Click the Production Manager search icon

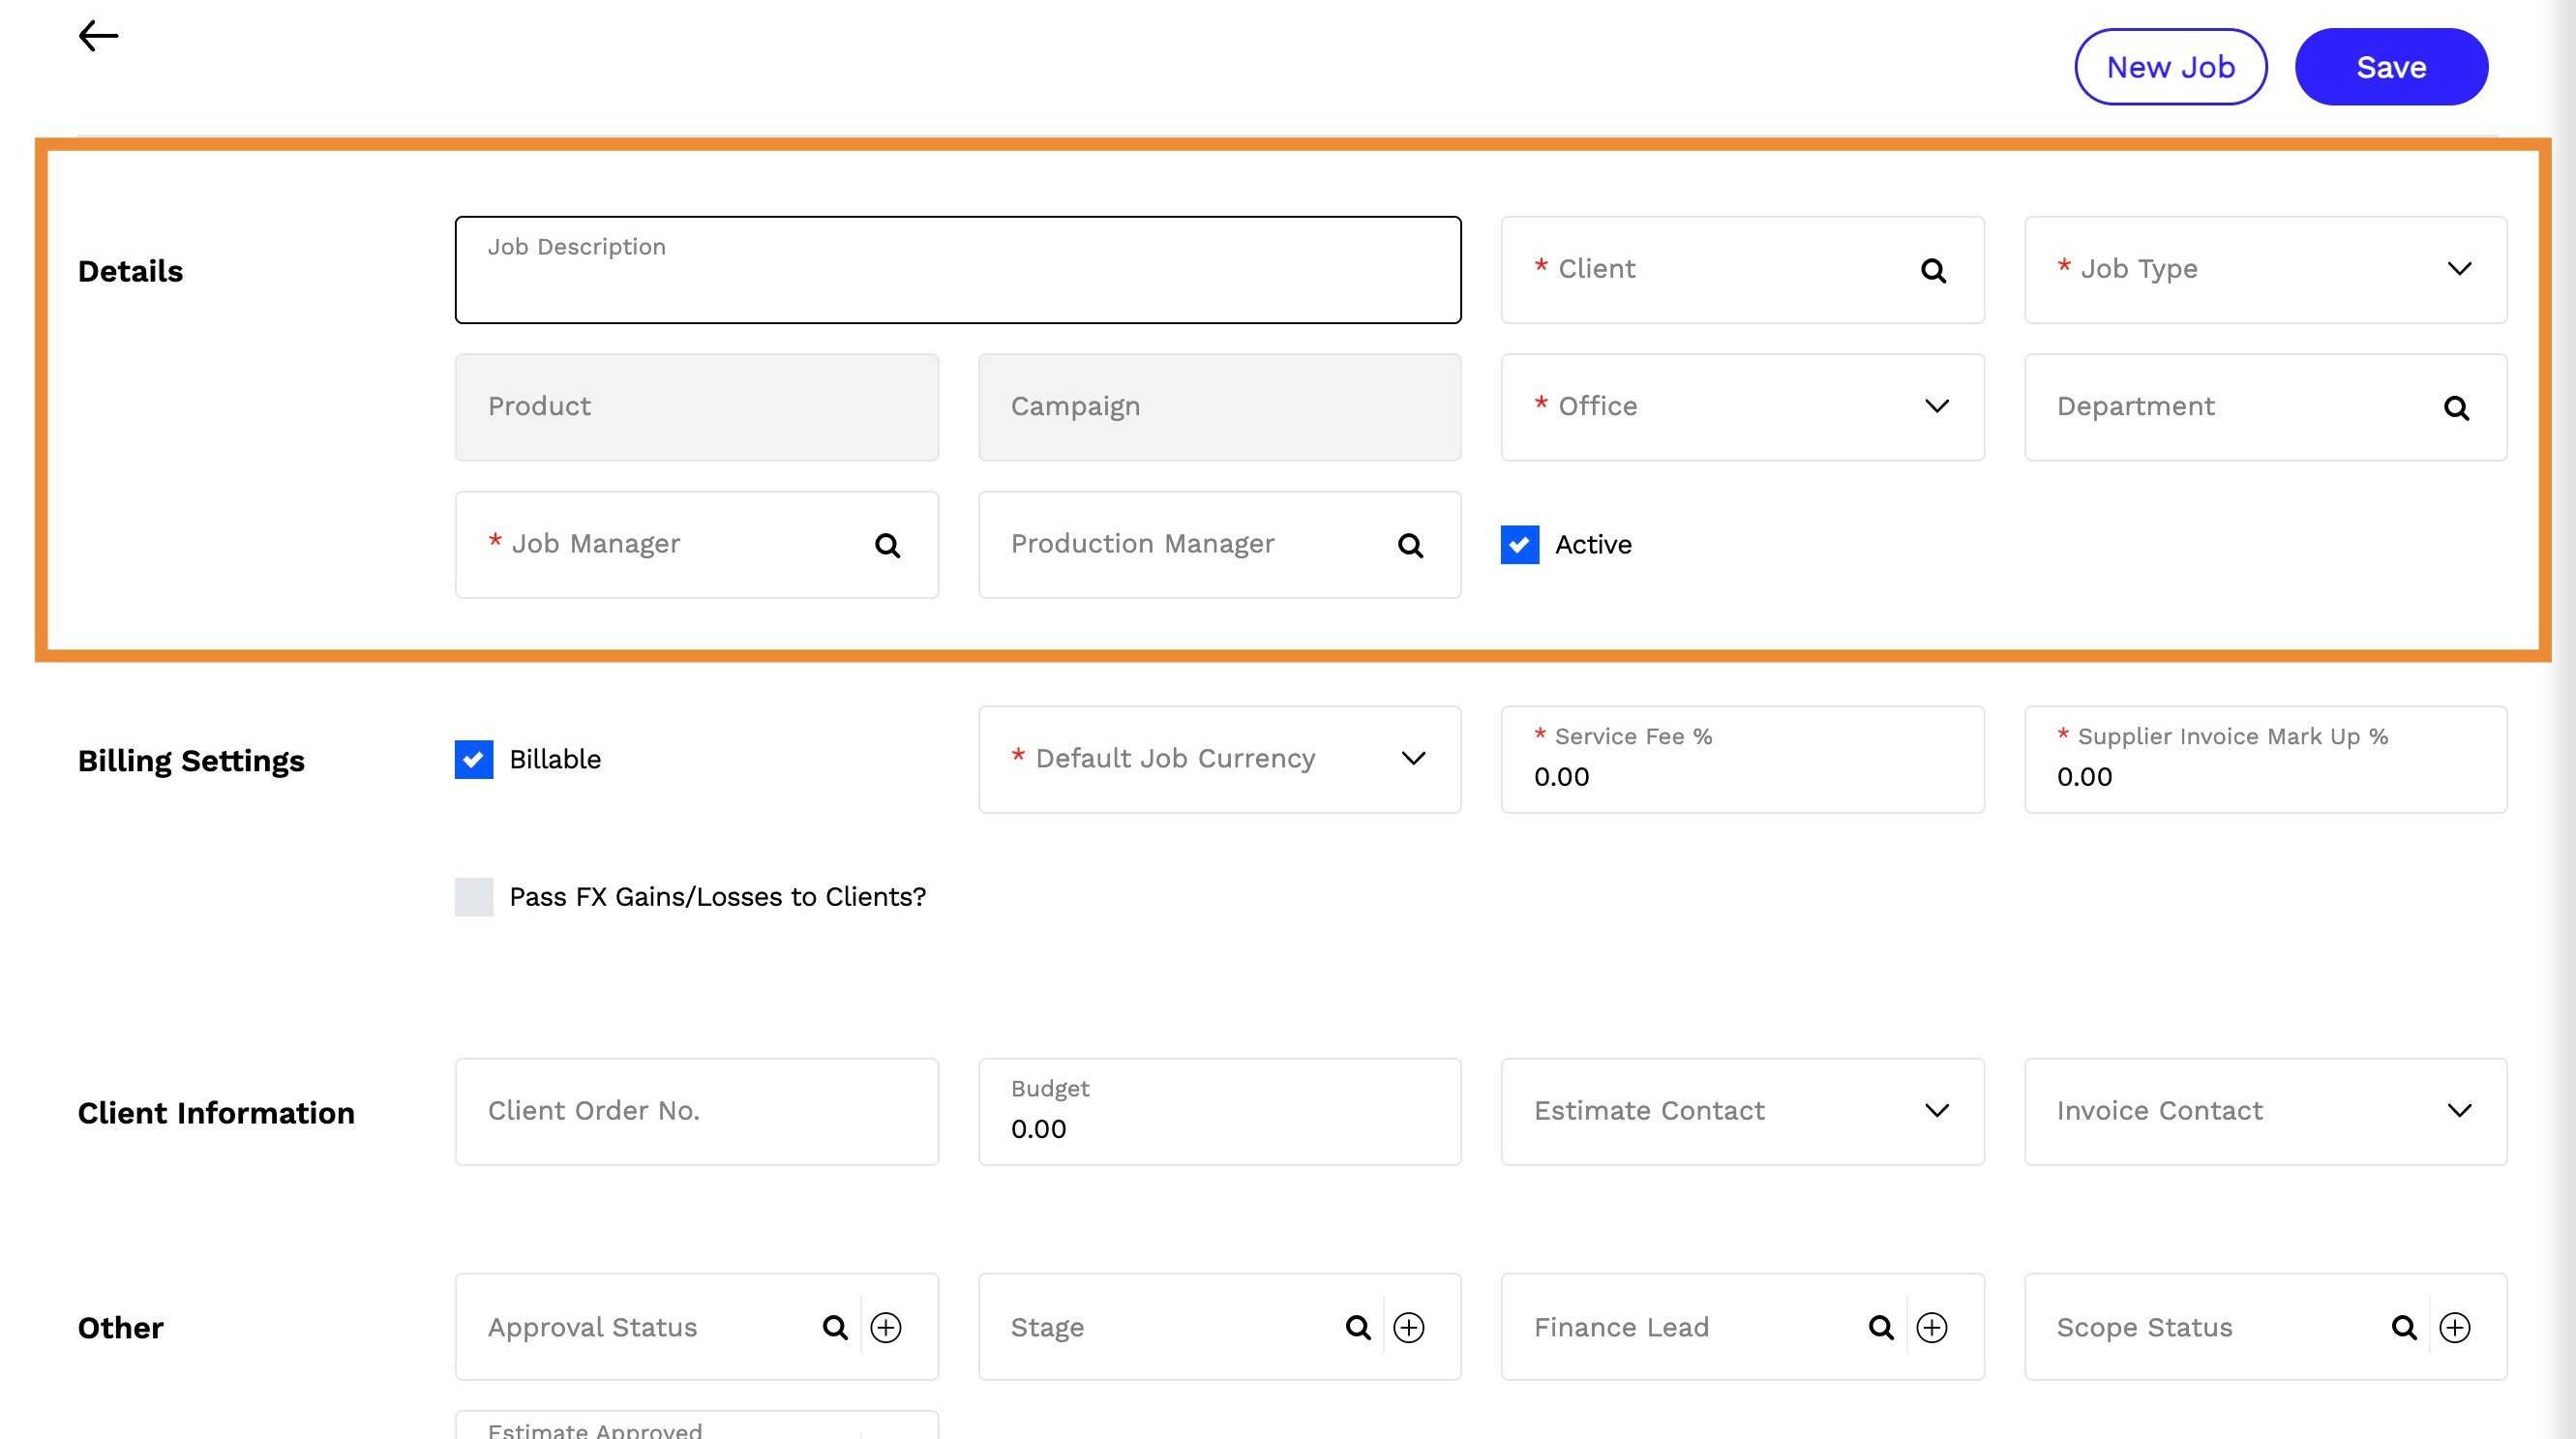pos(1410,545)
